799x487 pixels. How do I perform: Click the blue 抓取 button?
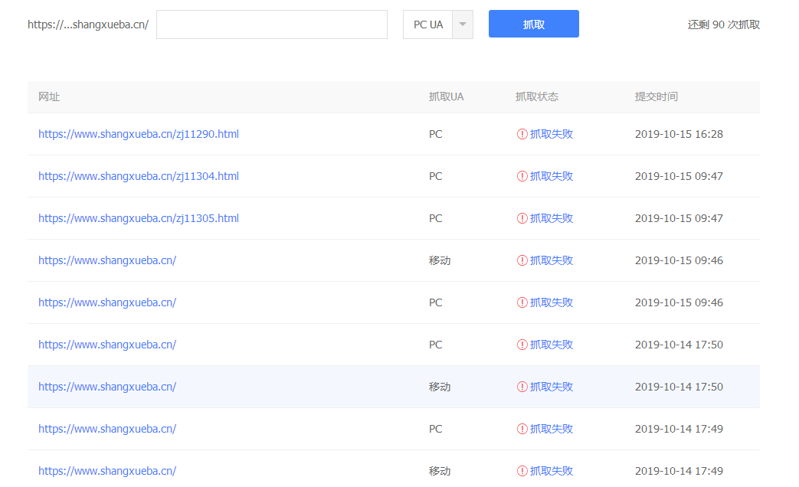point(534,24)
